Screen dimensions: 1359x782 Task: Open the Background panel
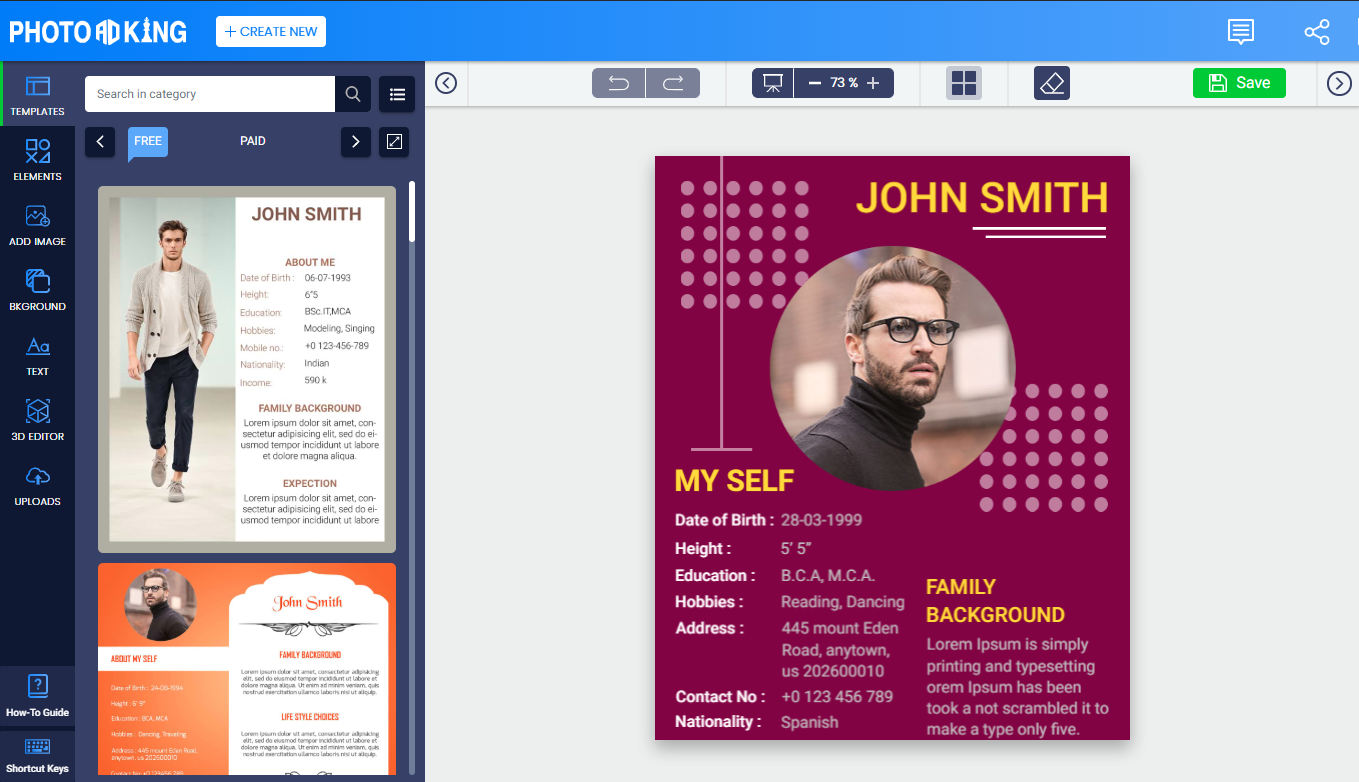(x=37, y=290)
